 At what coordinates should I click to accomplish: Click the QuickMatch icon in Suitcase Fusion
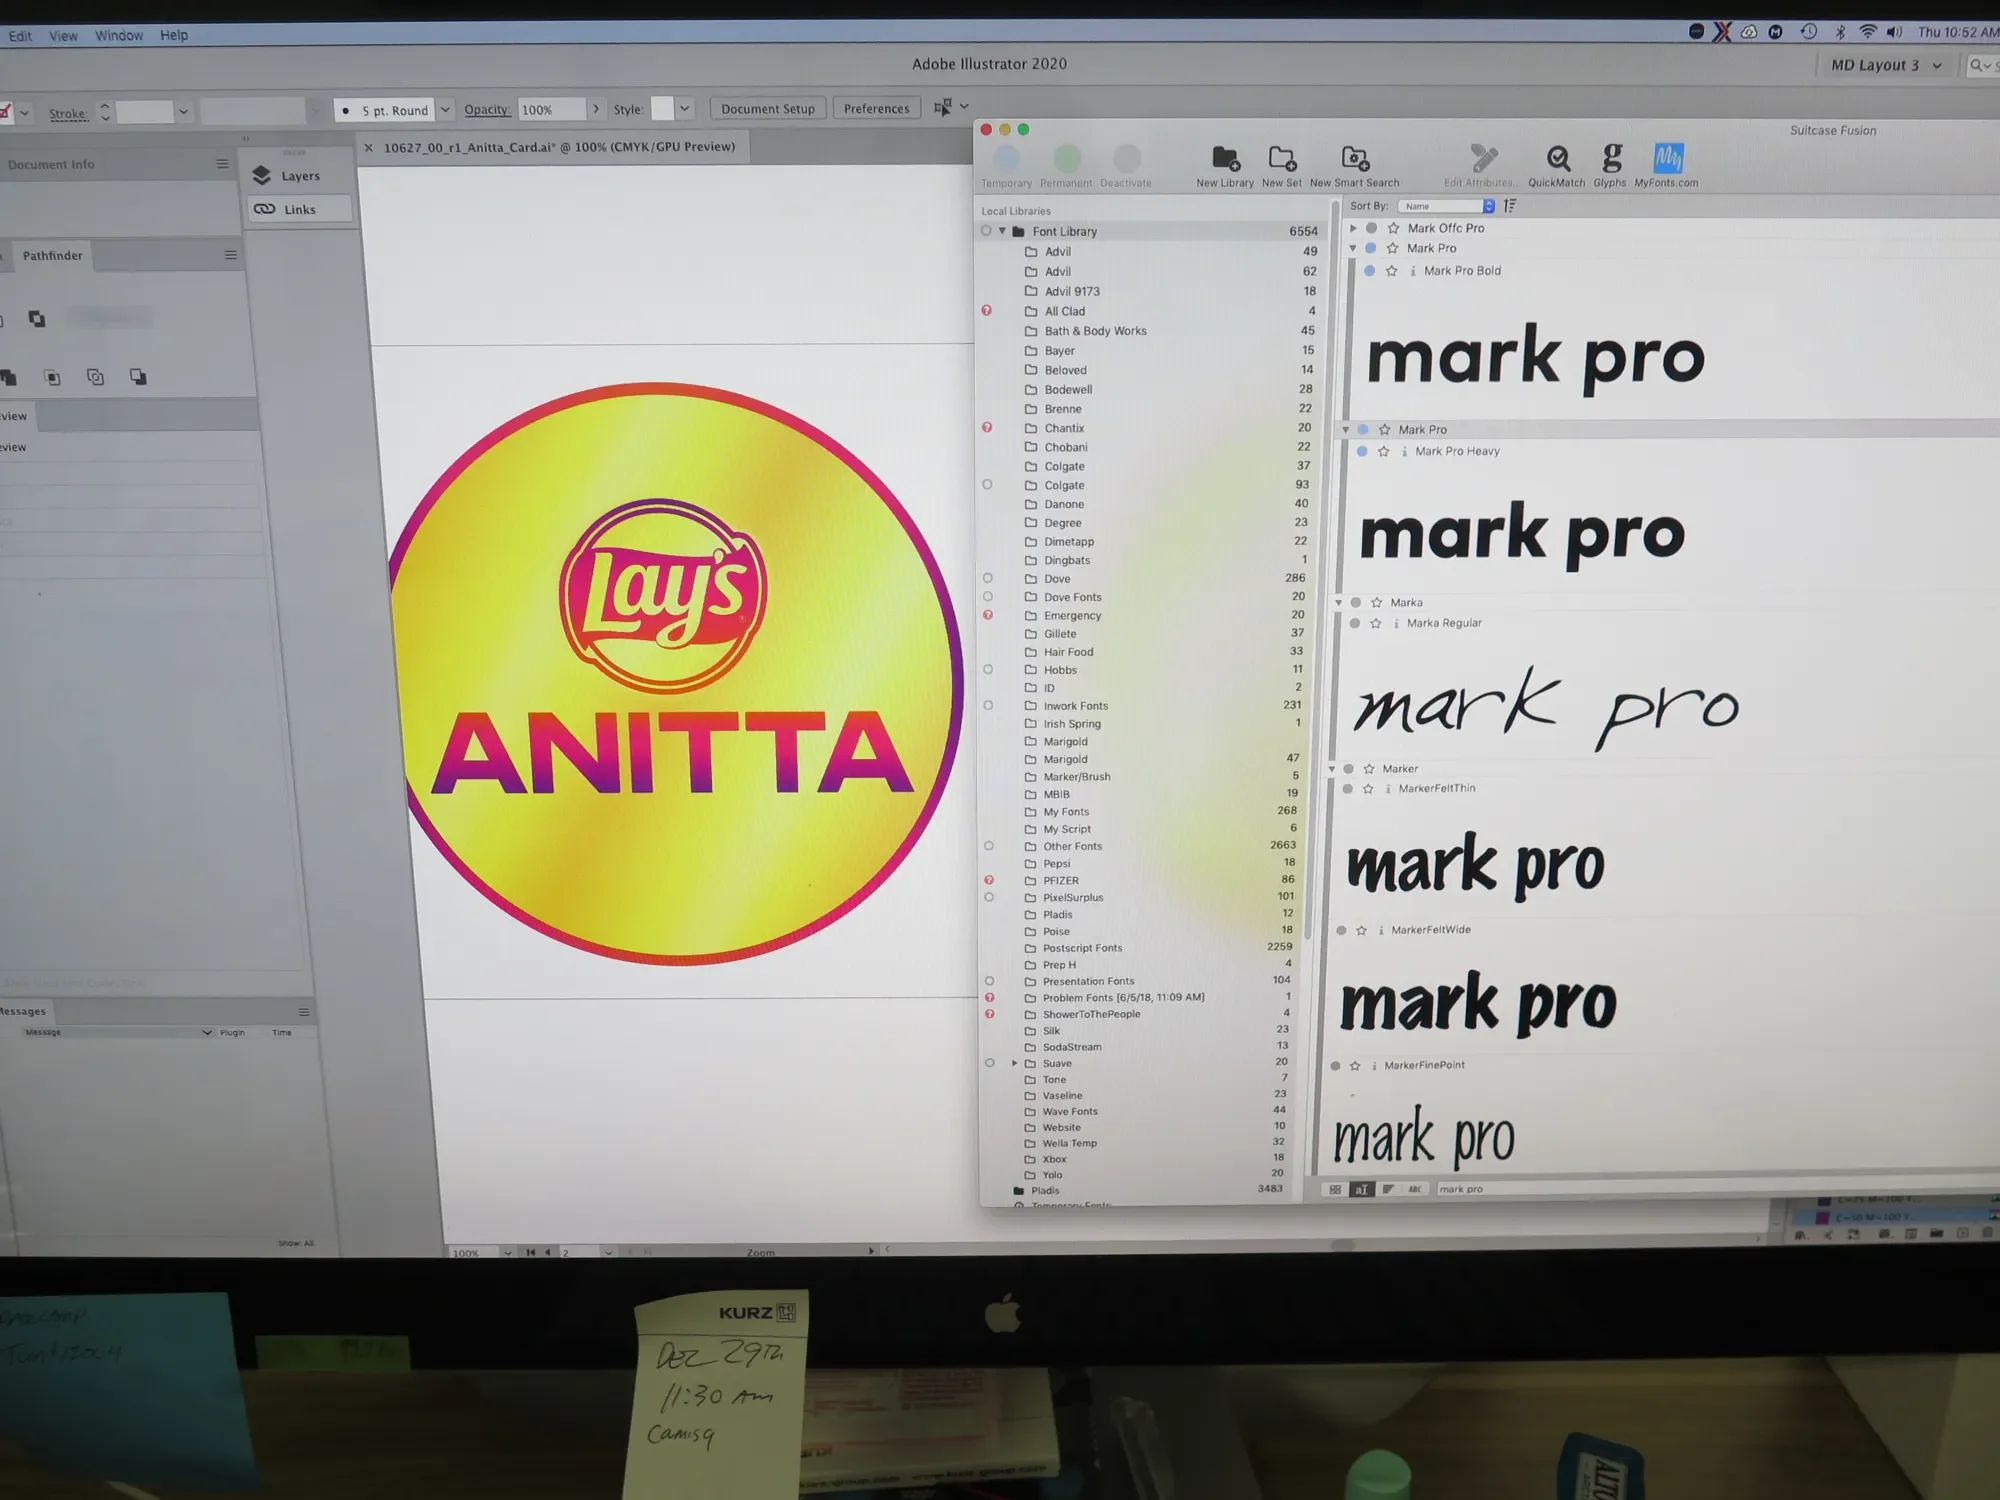point(1557,159)
